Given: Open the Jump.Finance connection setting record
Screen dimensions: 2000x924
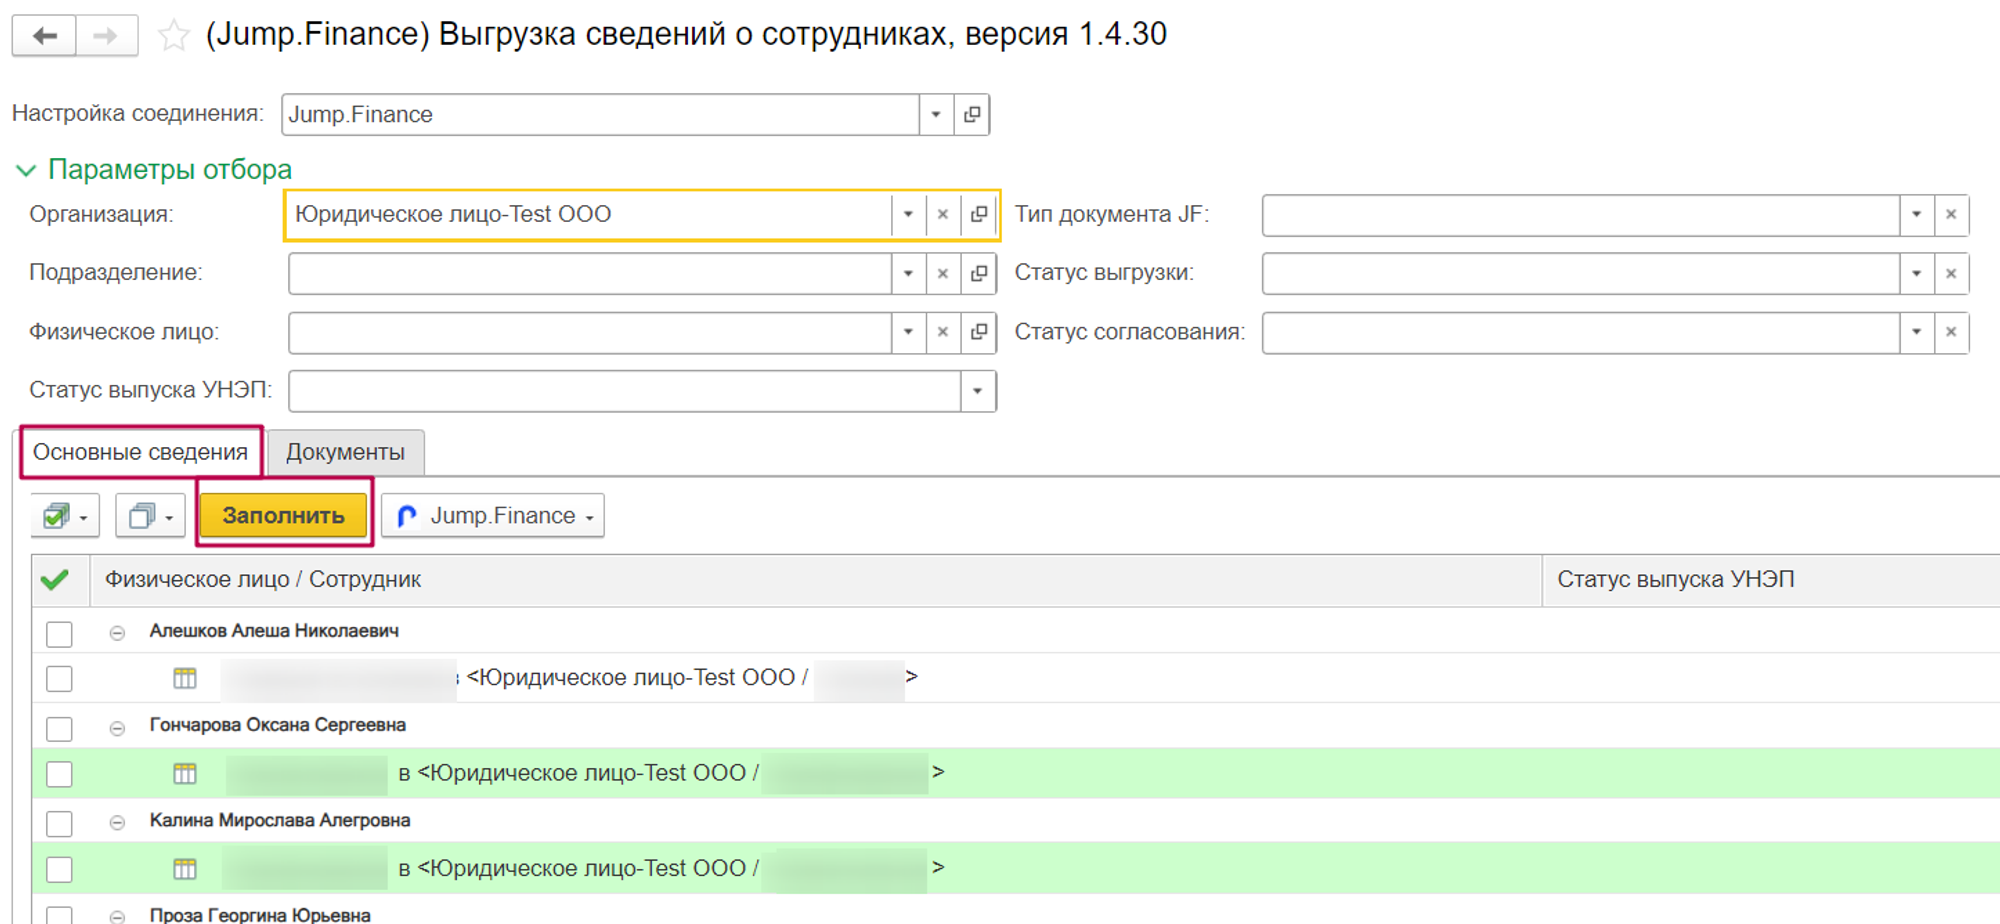Looking at the screenshot, I should (x=971, y=115).
